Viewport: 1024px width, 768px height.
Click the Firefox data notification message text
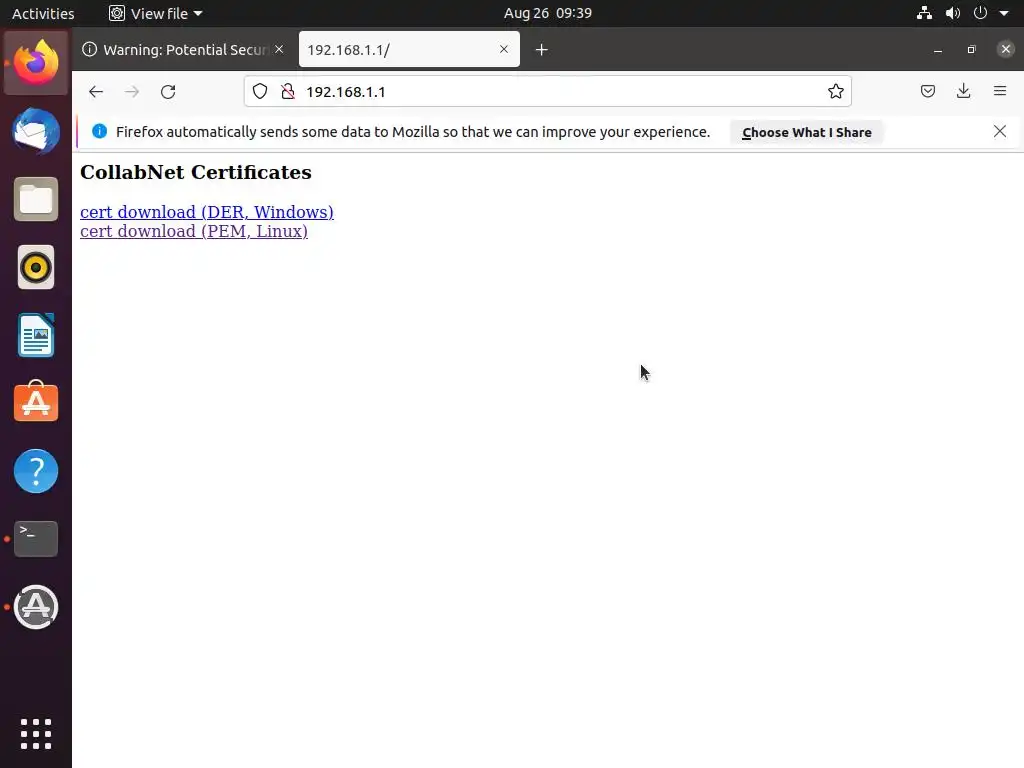[413, 132]
